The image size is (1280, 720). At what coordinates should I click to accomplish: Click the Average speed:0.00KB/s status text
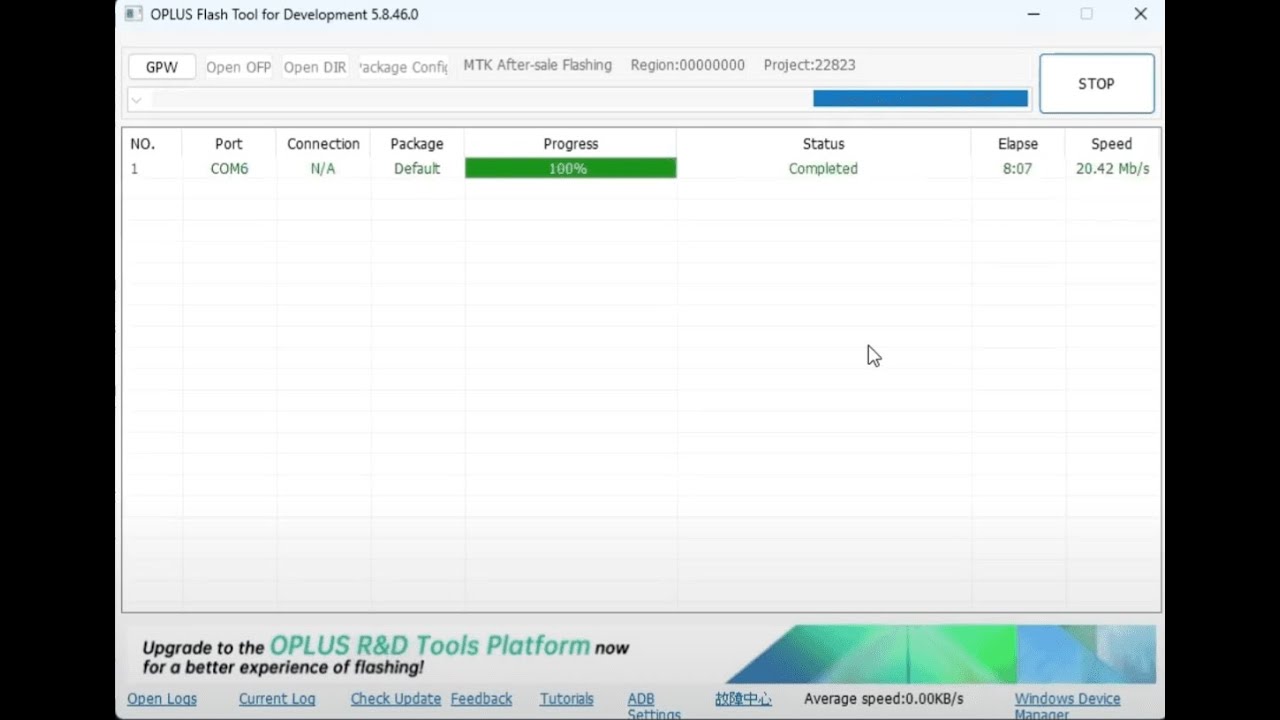pos(884,699)
